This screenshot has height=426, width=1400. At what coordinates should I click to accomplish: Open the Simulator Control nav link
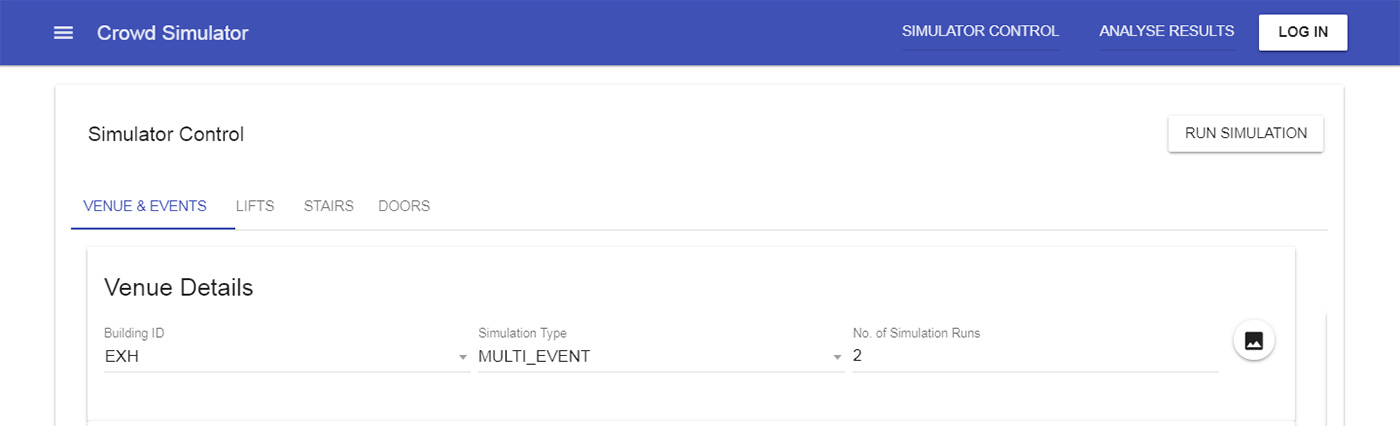[x=980, y=32]
